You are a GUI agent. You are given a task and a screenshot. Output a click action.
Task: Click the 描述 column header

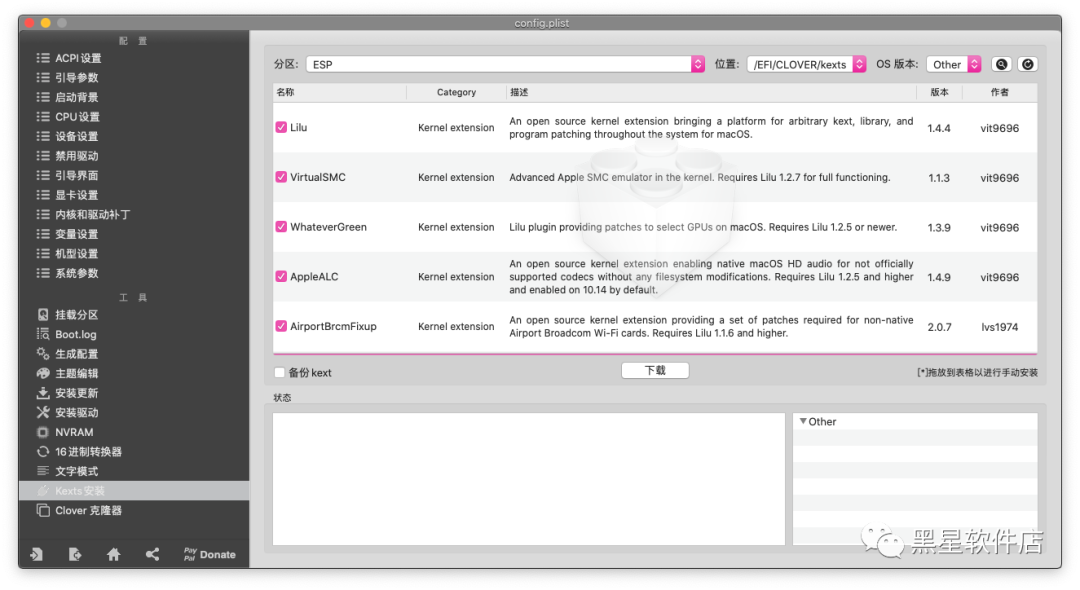[x=711, y=92]
